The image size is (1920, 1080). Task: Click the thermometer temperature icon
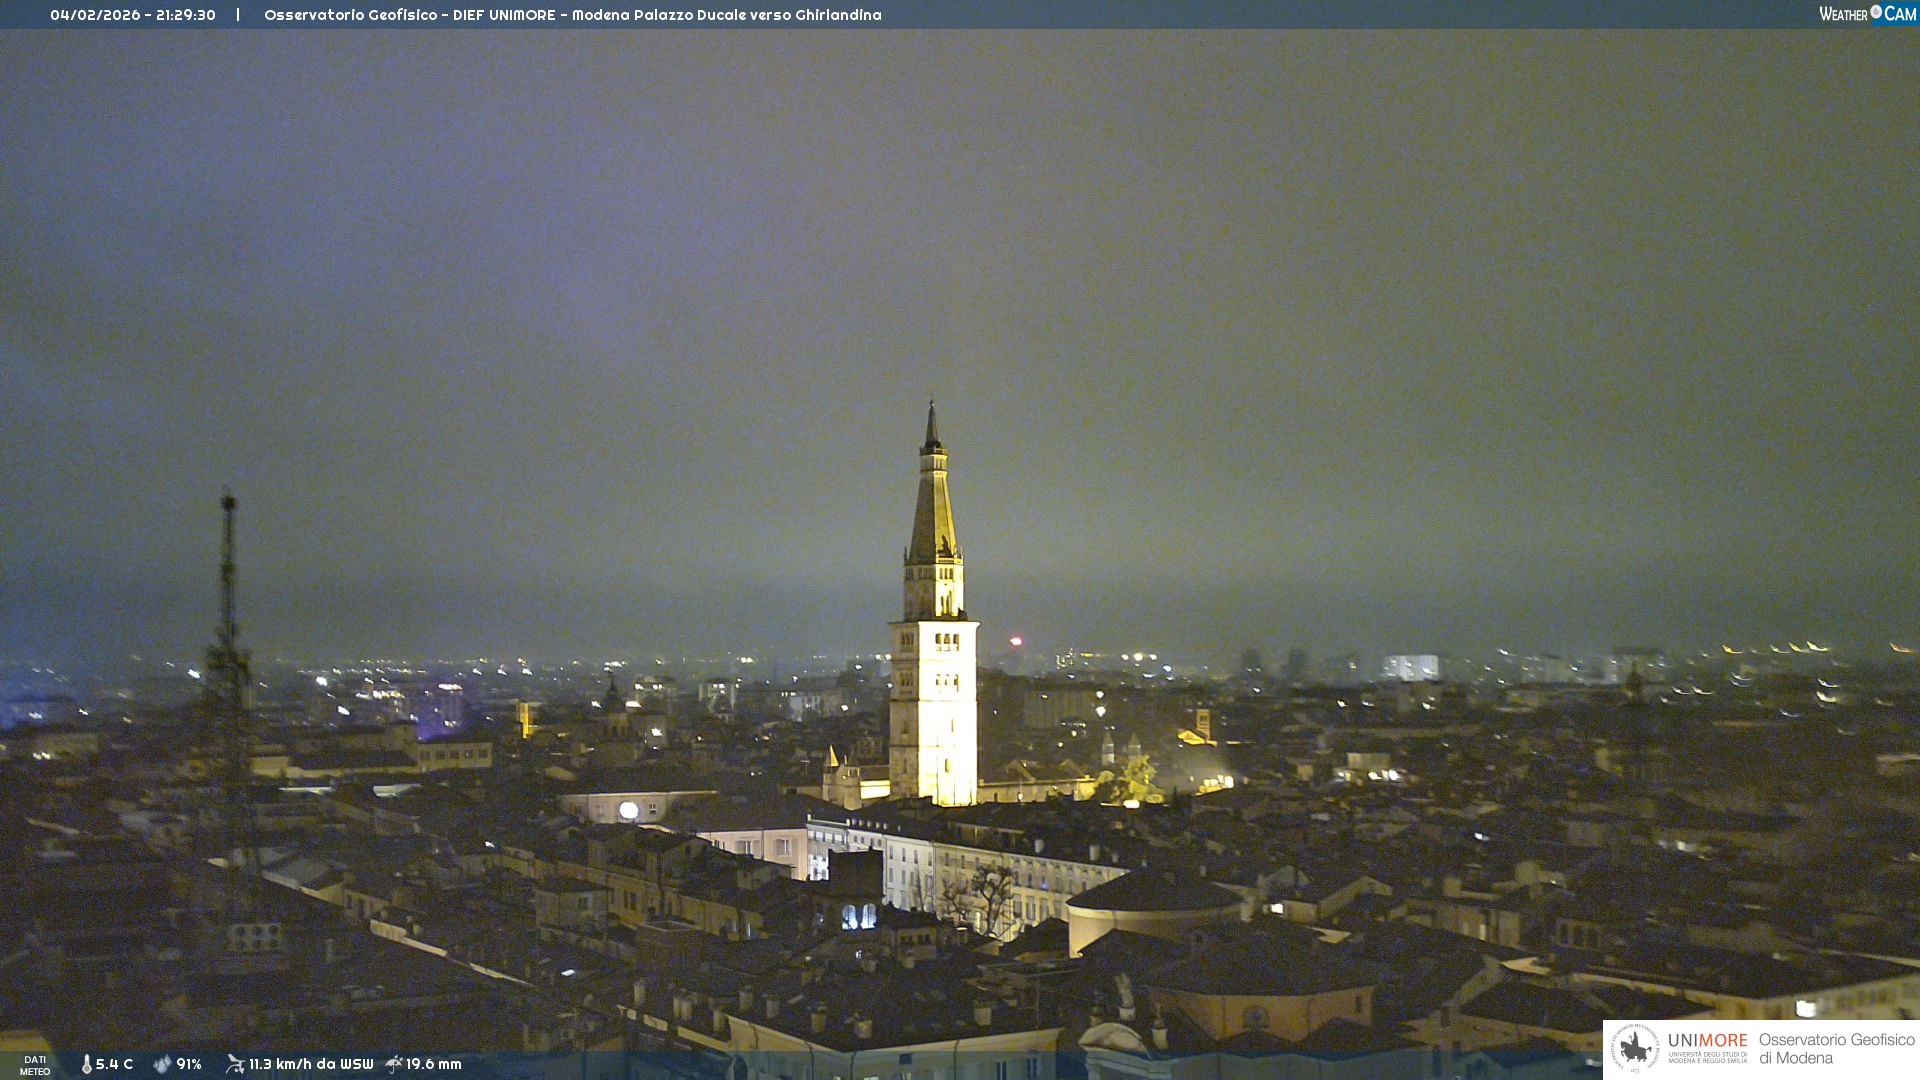[87, 1064]
